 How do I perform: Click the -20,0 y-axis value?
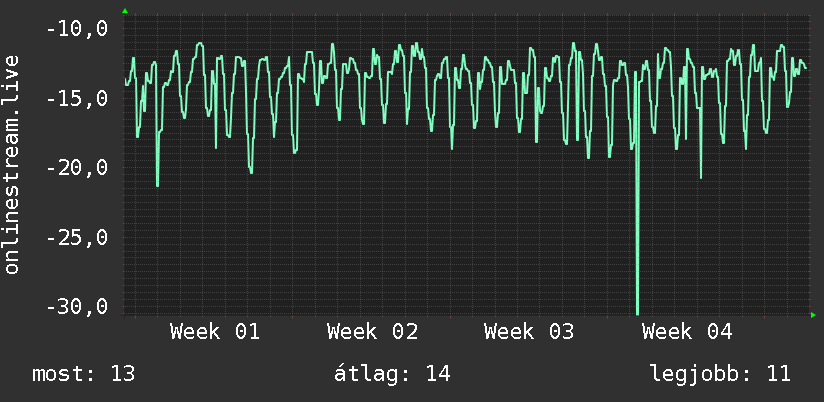pos(77,168)
